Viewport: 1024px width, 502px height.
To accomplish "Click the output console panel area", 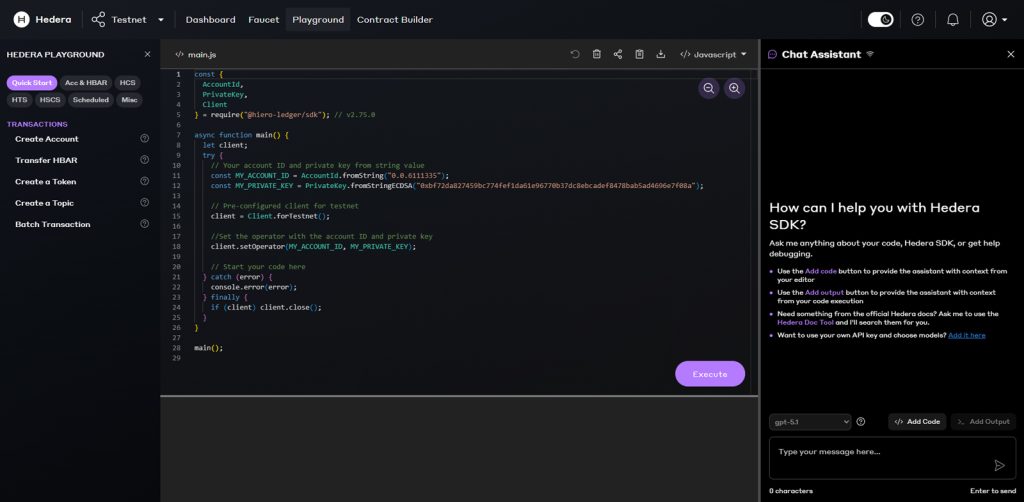I will 459,449.
